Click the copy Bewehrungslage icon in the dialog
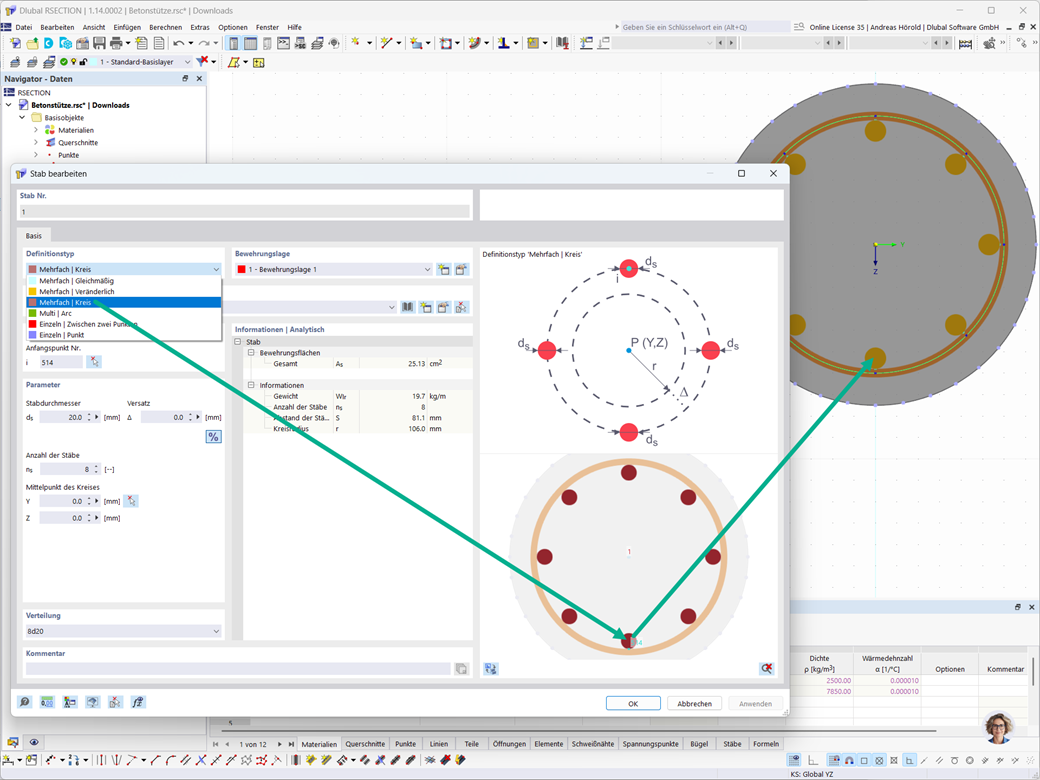 tap(463, 270)
